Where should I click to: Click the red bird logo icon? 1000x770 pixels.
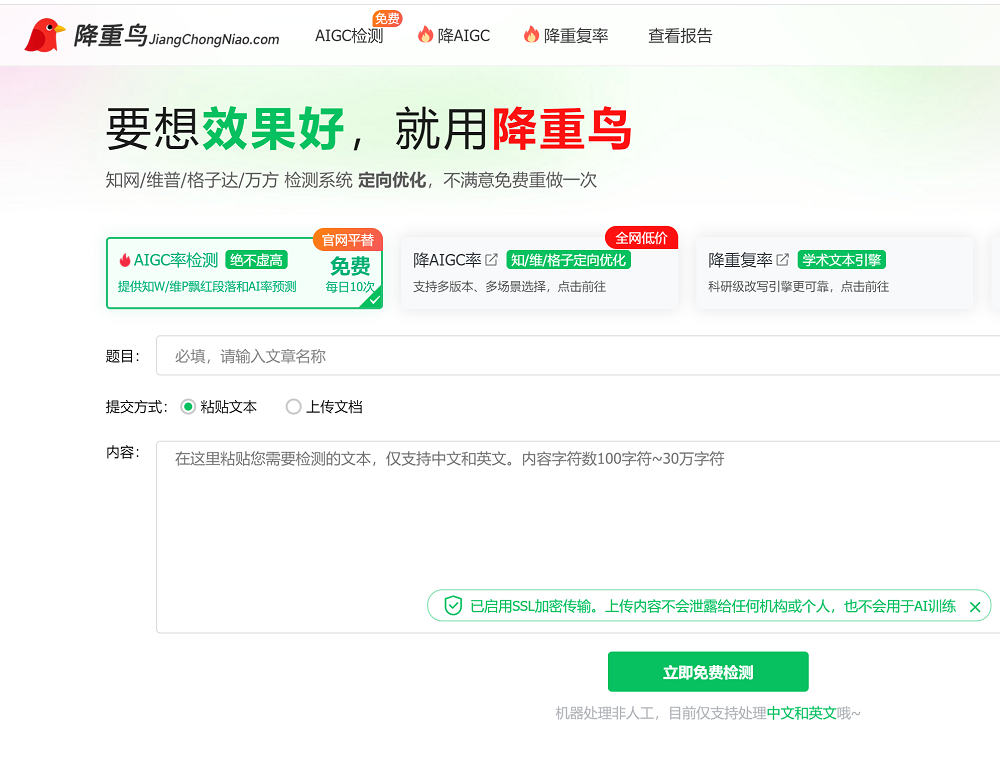coord(45,35)
